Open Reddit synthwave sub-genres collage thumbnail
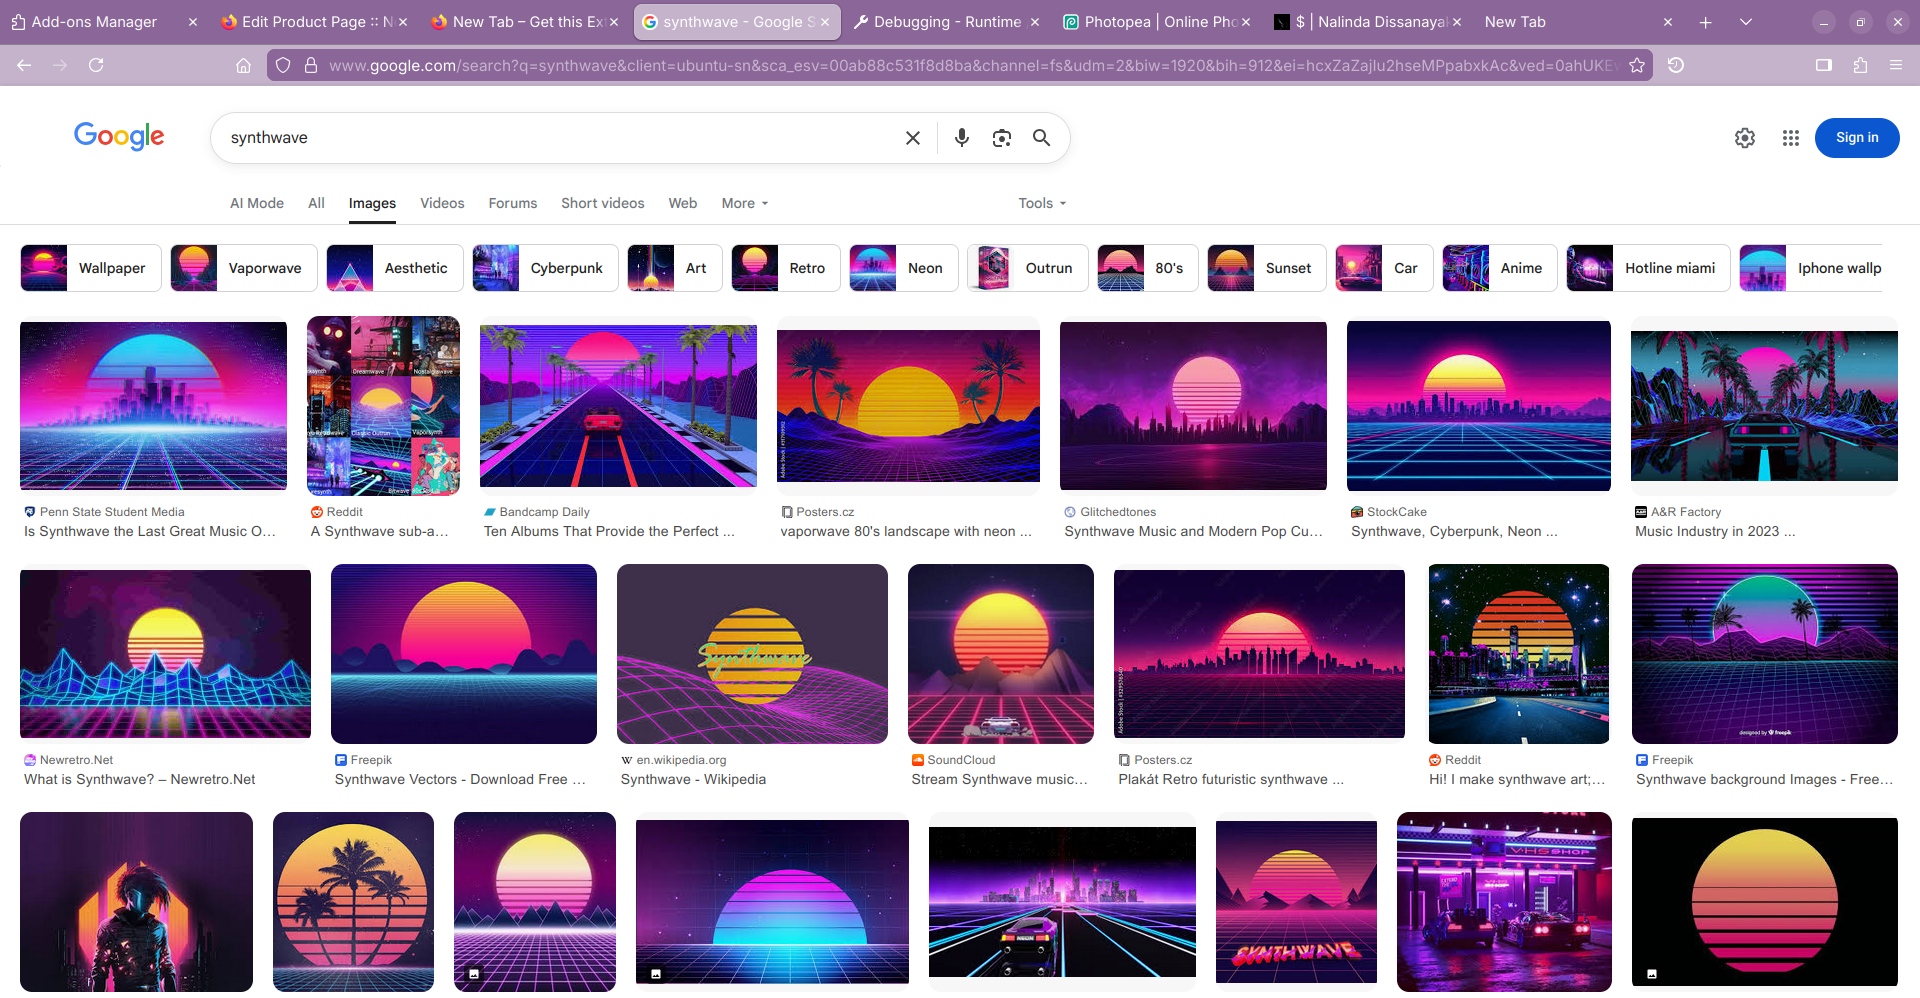The image size is (1920, 998). (x=383, y=405)
